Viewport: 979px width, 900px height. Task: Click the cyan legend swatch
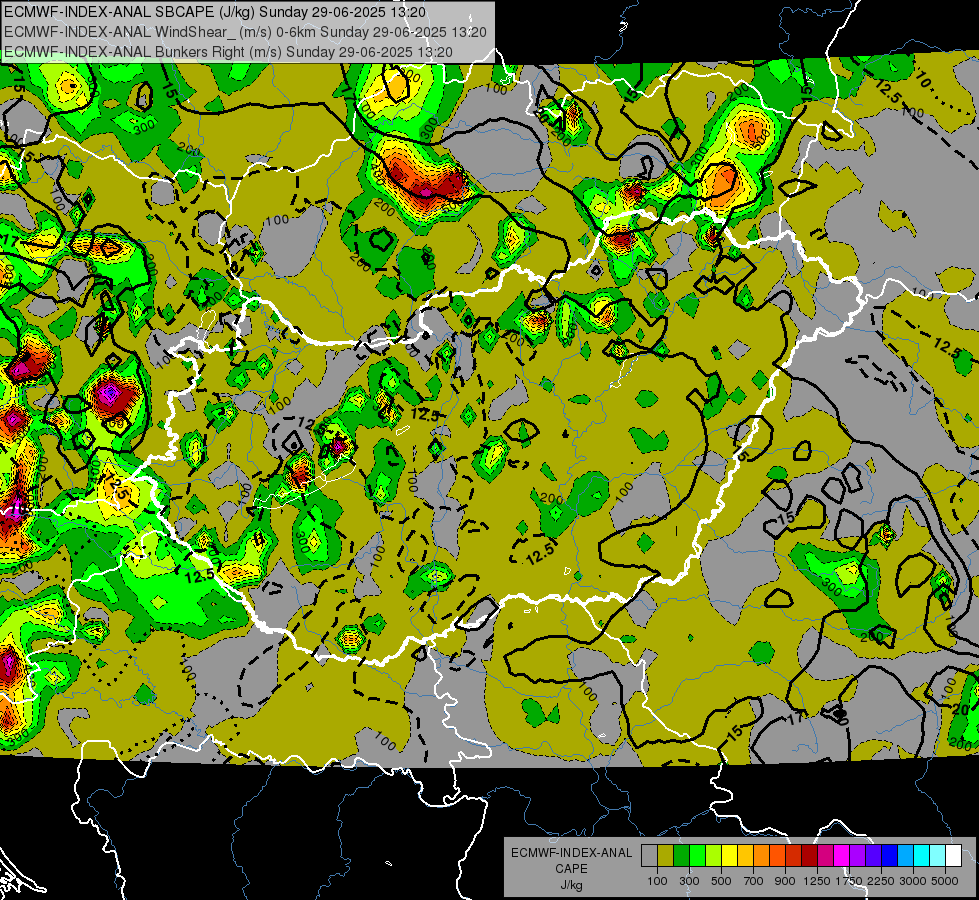pos(922,856)
